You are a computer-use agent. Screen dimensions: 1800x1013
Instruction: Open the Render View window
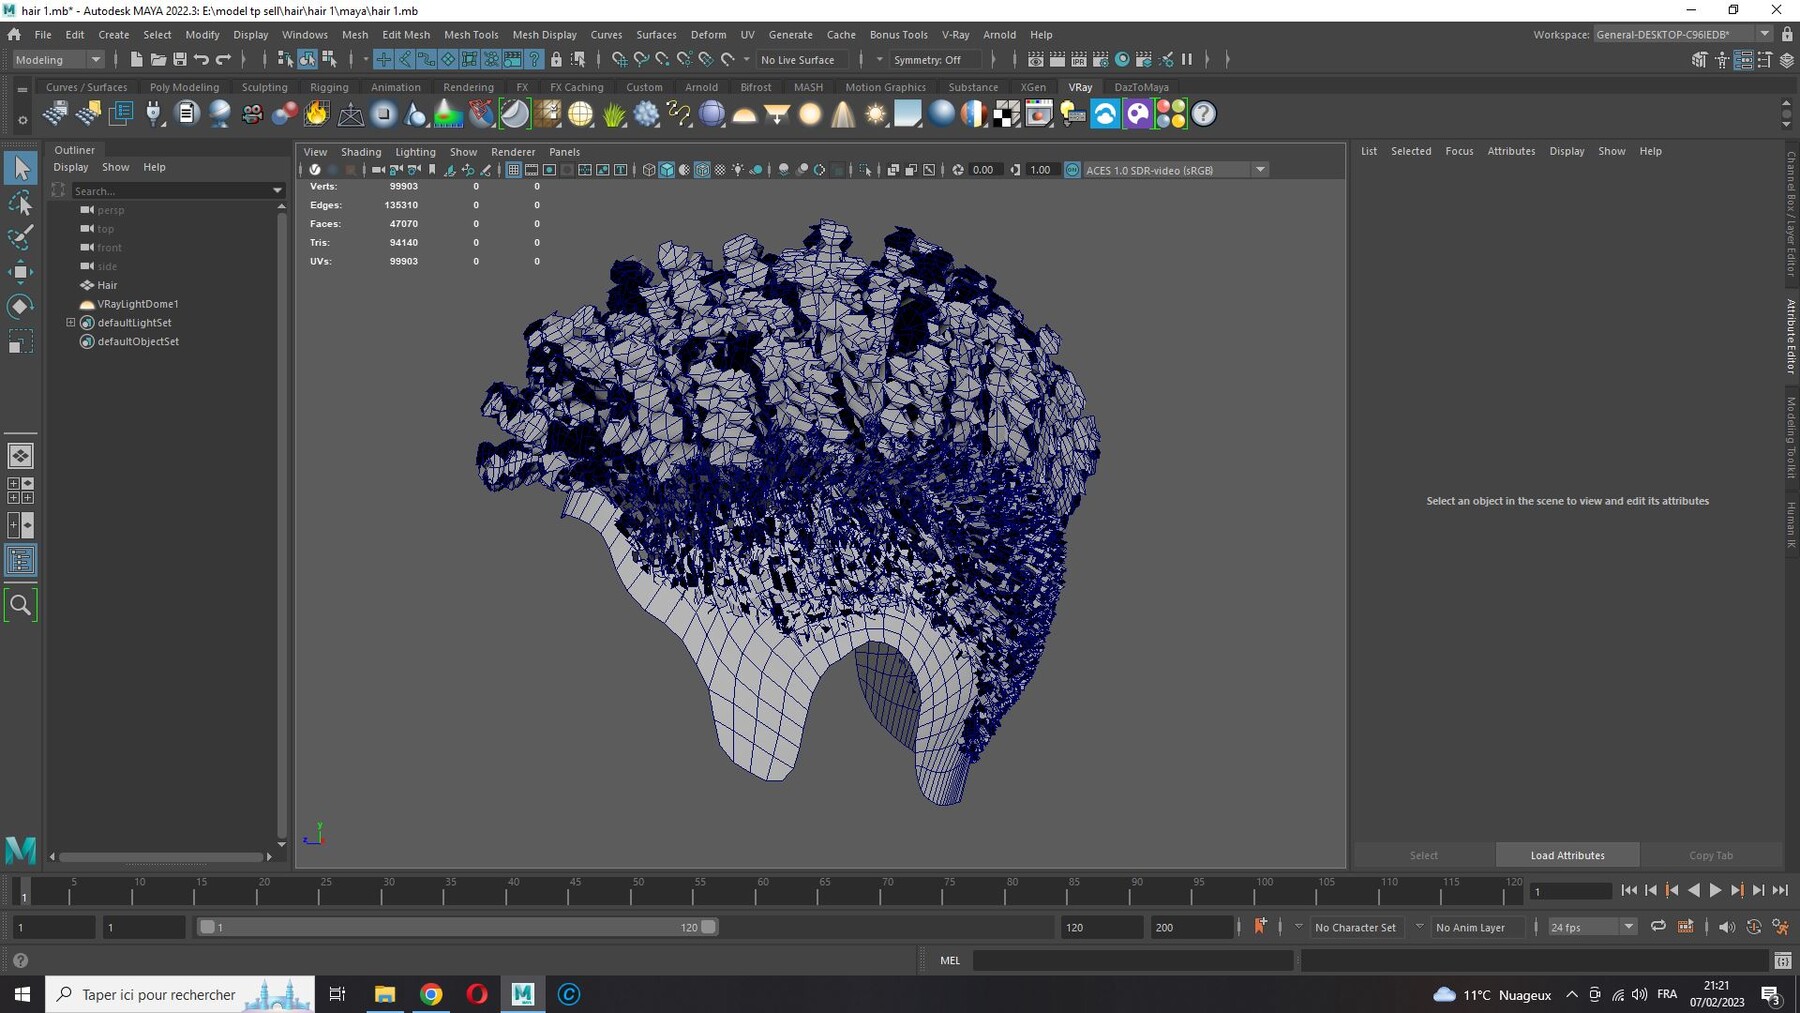(1036, 60)
